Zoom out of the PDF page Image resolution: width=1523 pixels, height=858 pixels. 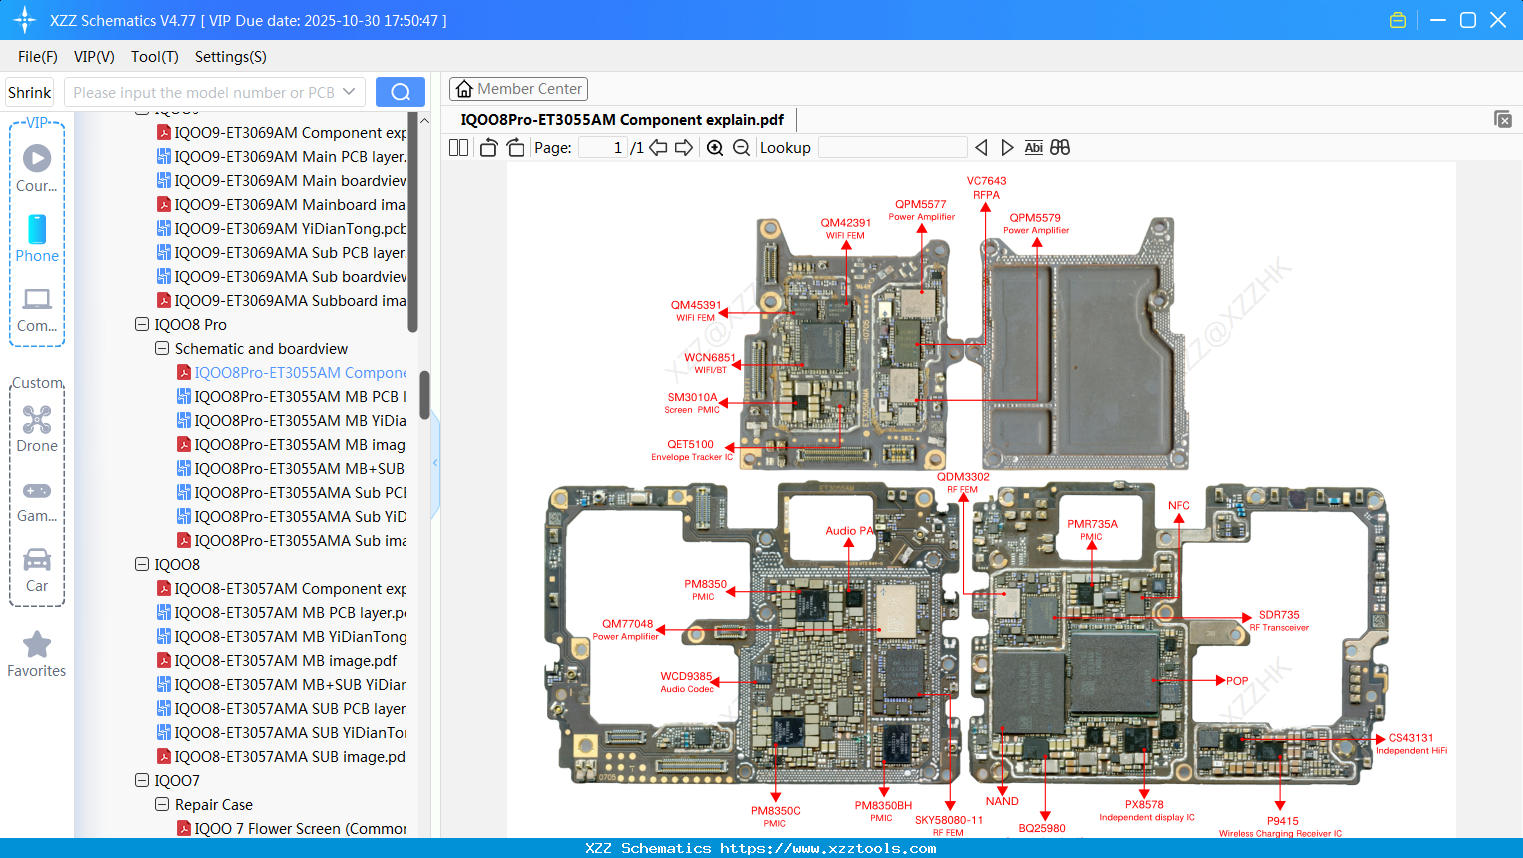click(741, 147)
